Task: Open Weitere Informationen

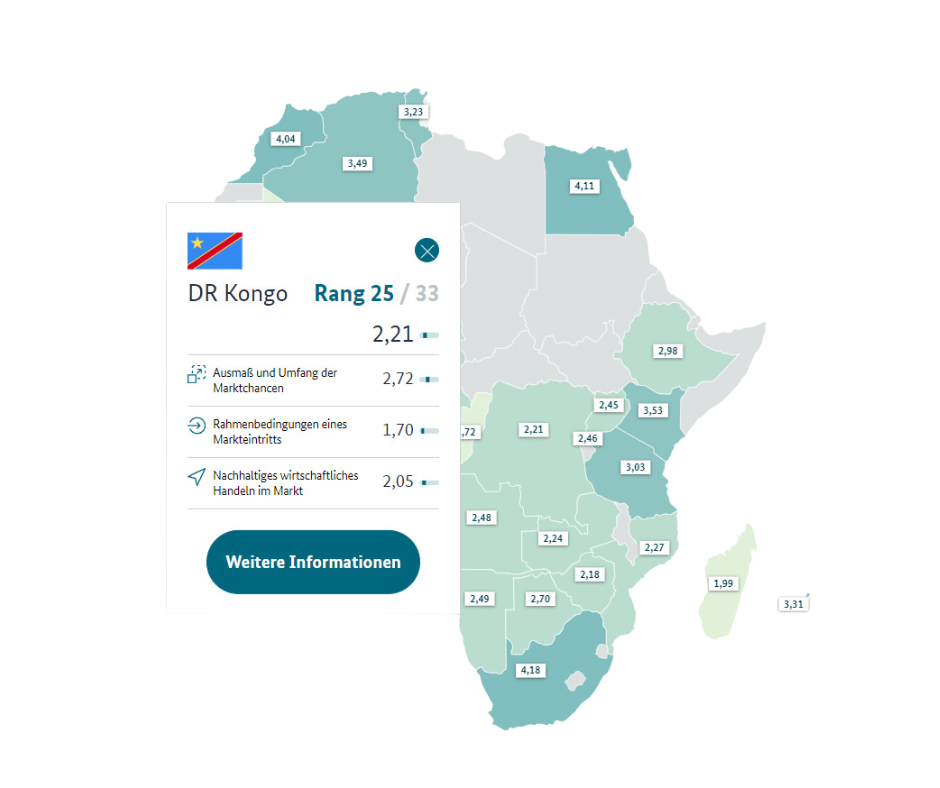Action: click(x=313, y=562)
